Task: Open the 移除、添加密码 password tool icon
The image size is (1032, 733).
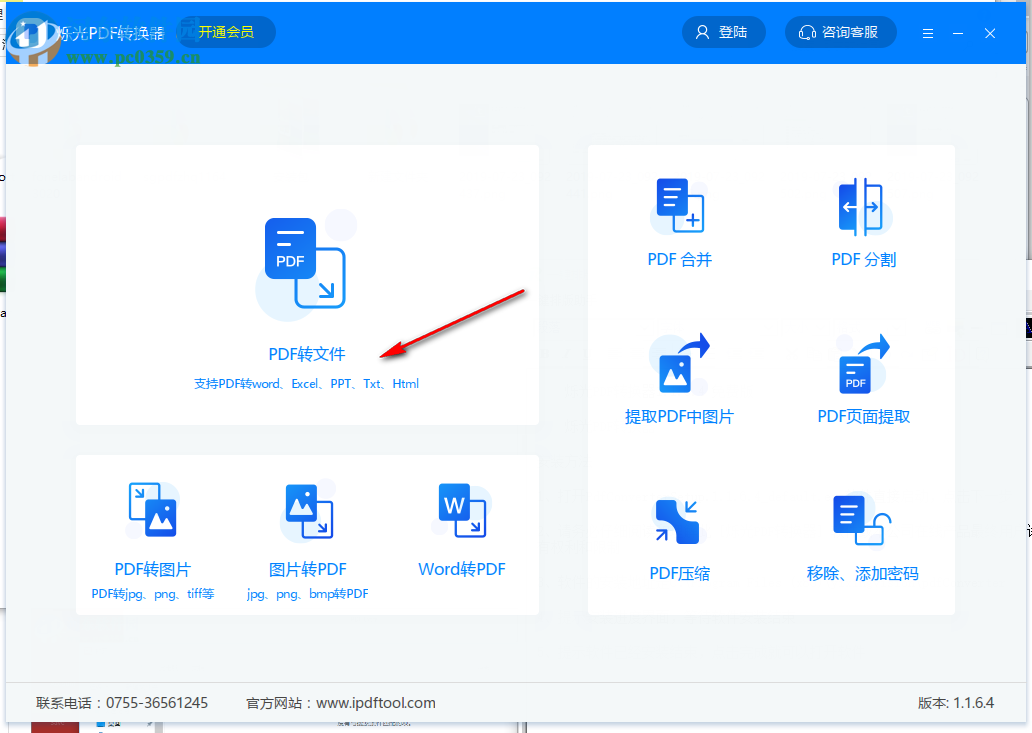Action: pos(862,520)
